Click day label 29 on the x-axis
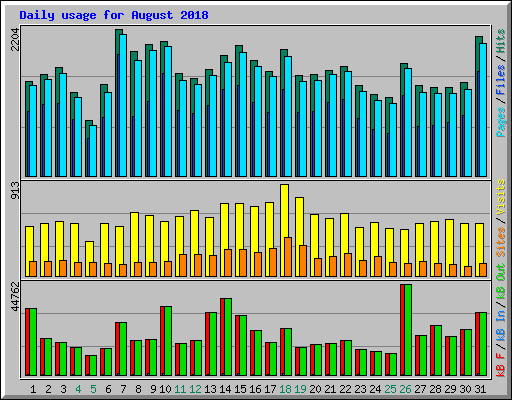The image size is (512, 400). click(x=450, y=389)
